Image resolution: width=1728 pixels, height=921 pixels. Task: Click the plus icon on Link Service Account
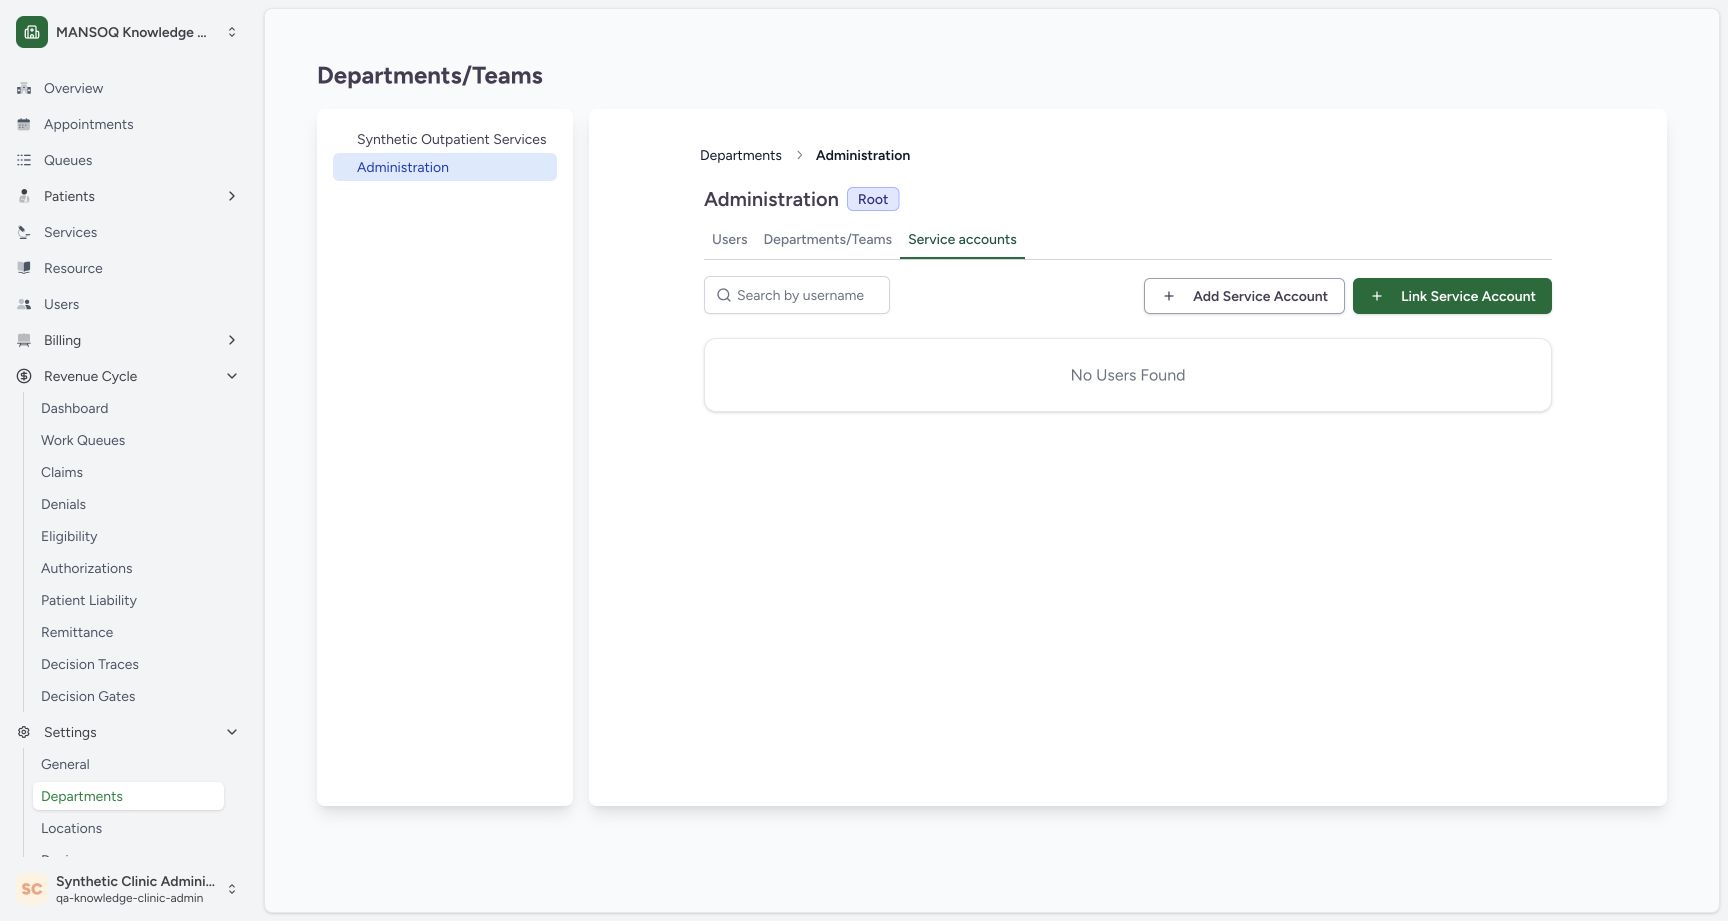click(x=1377, y=296)
